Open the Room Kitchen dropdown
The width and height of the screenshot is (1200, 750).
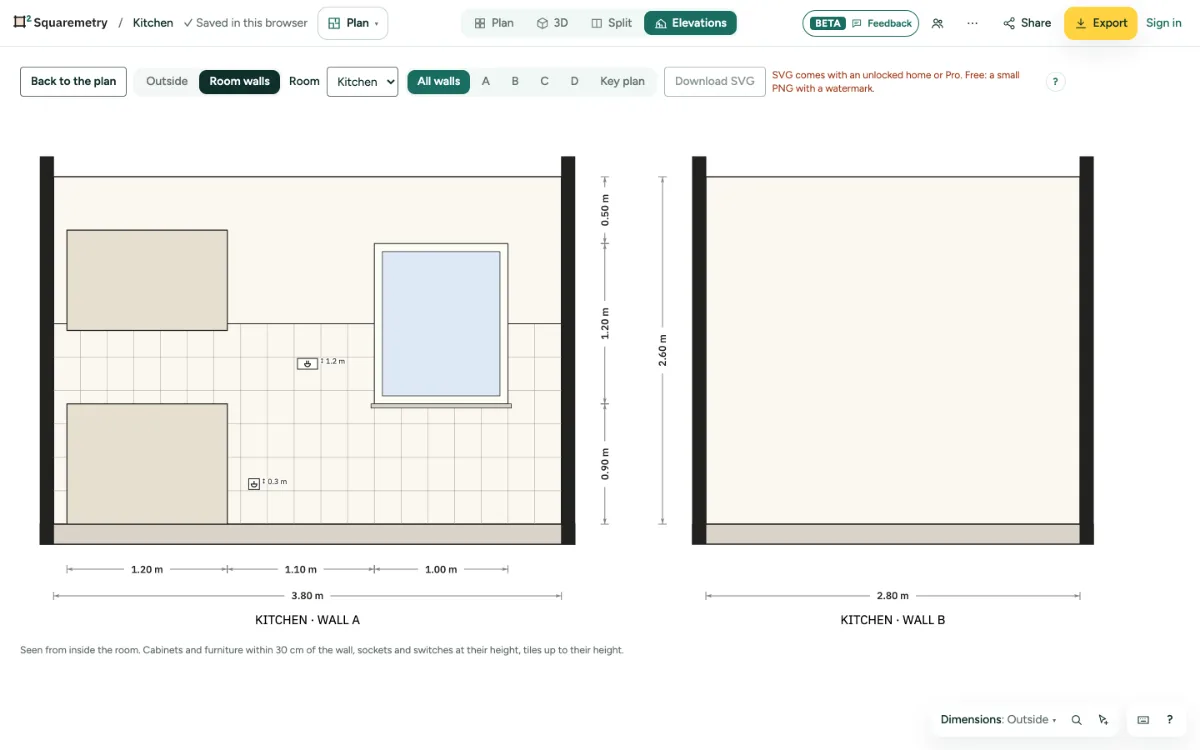[362, 82]
